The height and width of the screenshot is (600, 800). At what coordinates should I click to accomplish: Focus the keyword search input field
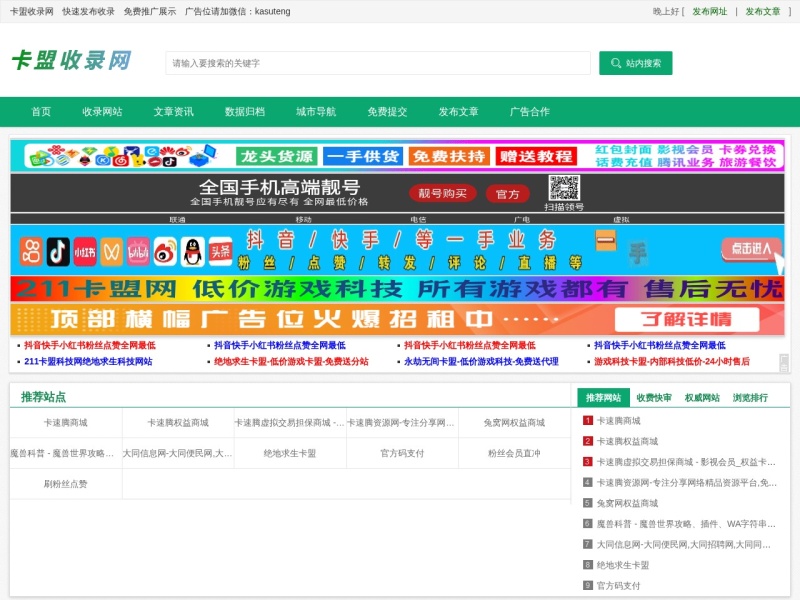[378, 63]
